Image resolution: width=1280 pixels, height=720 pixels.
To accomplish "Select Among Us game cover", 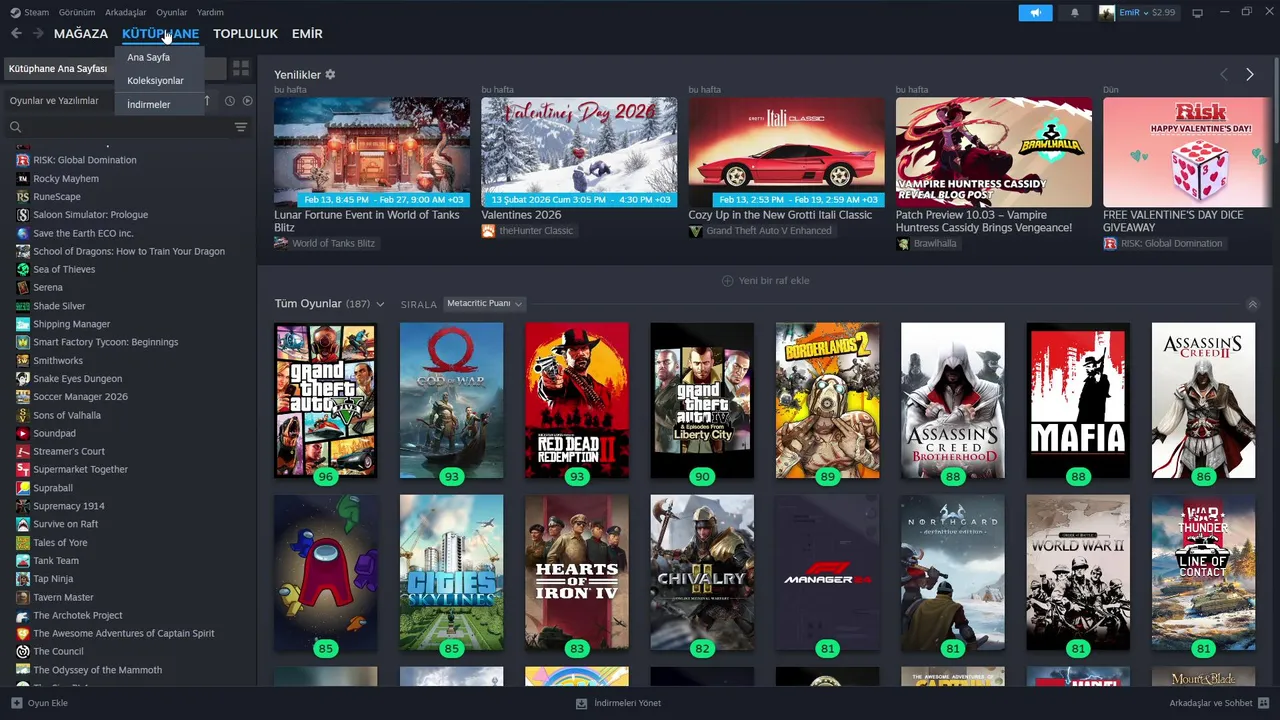I will click(326, 572).
